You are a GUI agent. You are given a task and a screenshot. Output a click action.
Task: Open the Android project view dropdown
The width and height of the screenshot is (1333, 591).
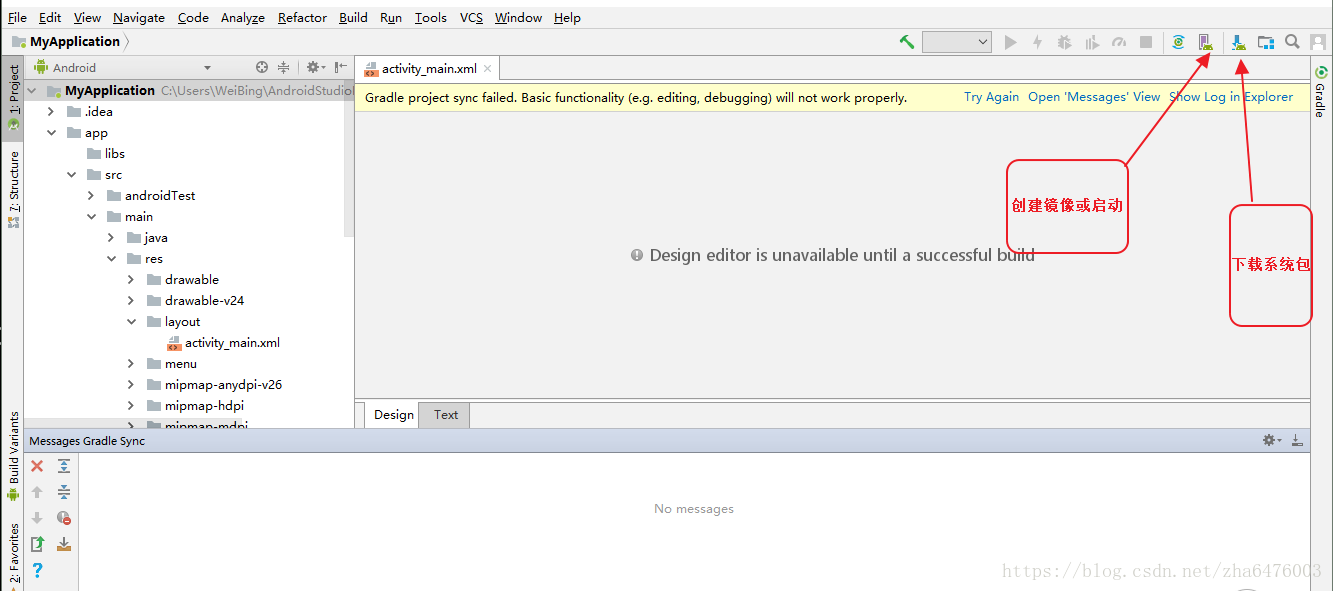[207, 68]
